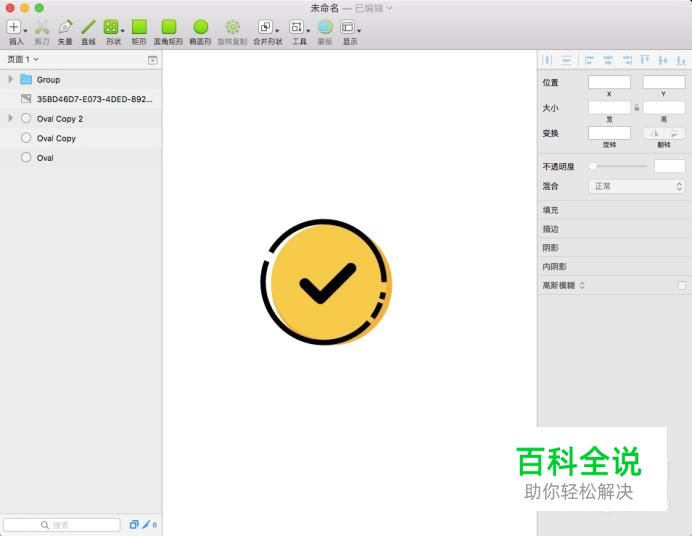This screenshot has width=692, height=536.
Task: Click the checkmark artwork on the canvas
Action: point(327,283)
